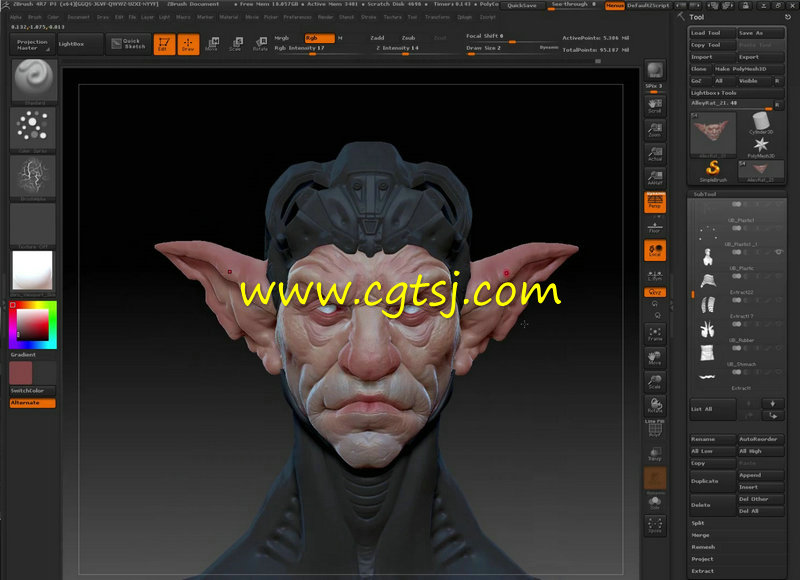Toggle Xyz rotation mode
Viewport: 800px width, 580px height.
click(655, 292)
